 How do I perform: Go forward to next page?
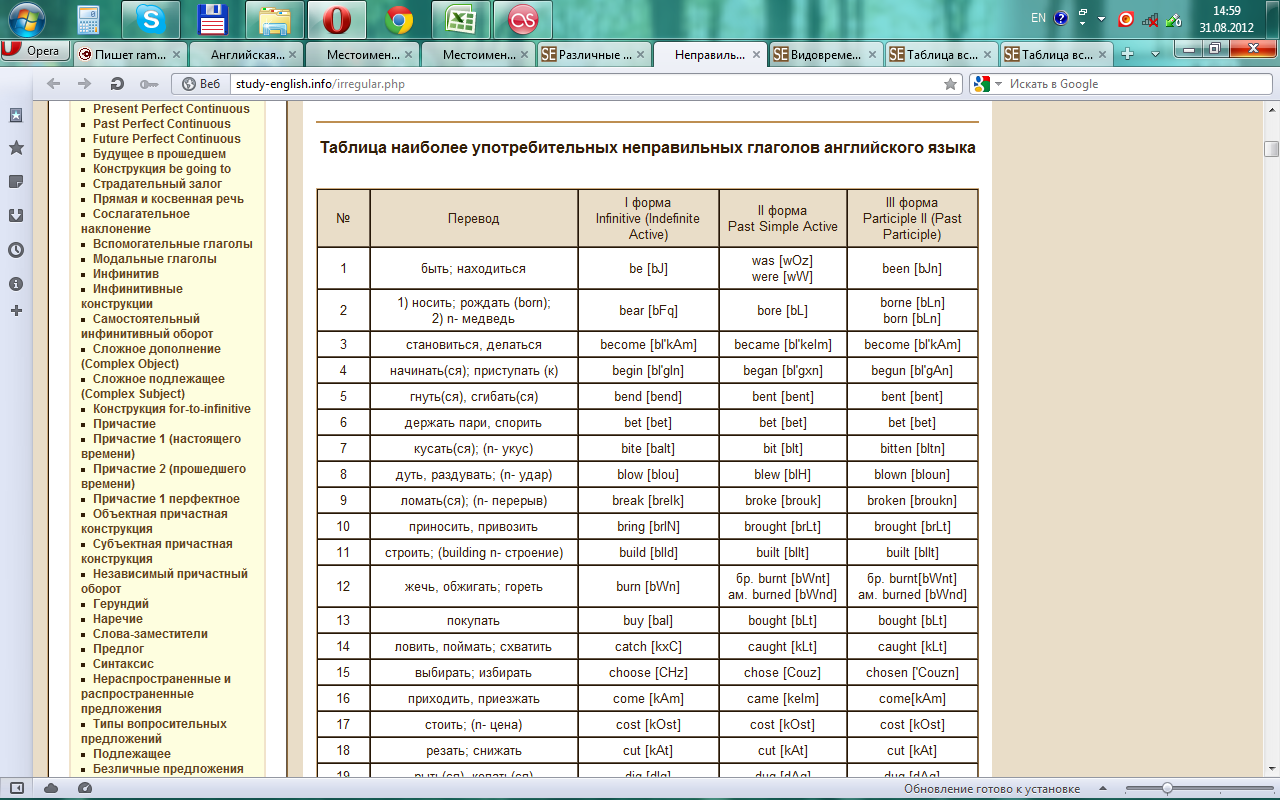coord(85,84)
